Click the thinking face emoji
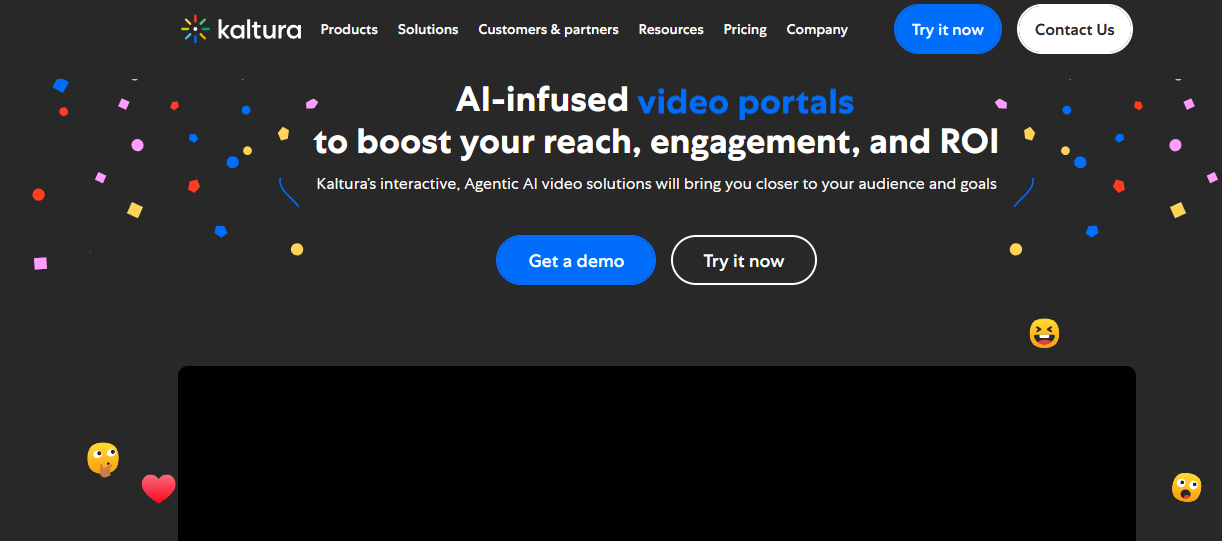Image resolution: width=1222 pixels, height=541 pixels. coord(103,459)
